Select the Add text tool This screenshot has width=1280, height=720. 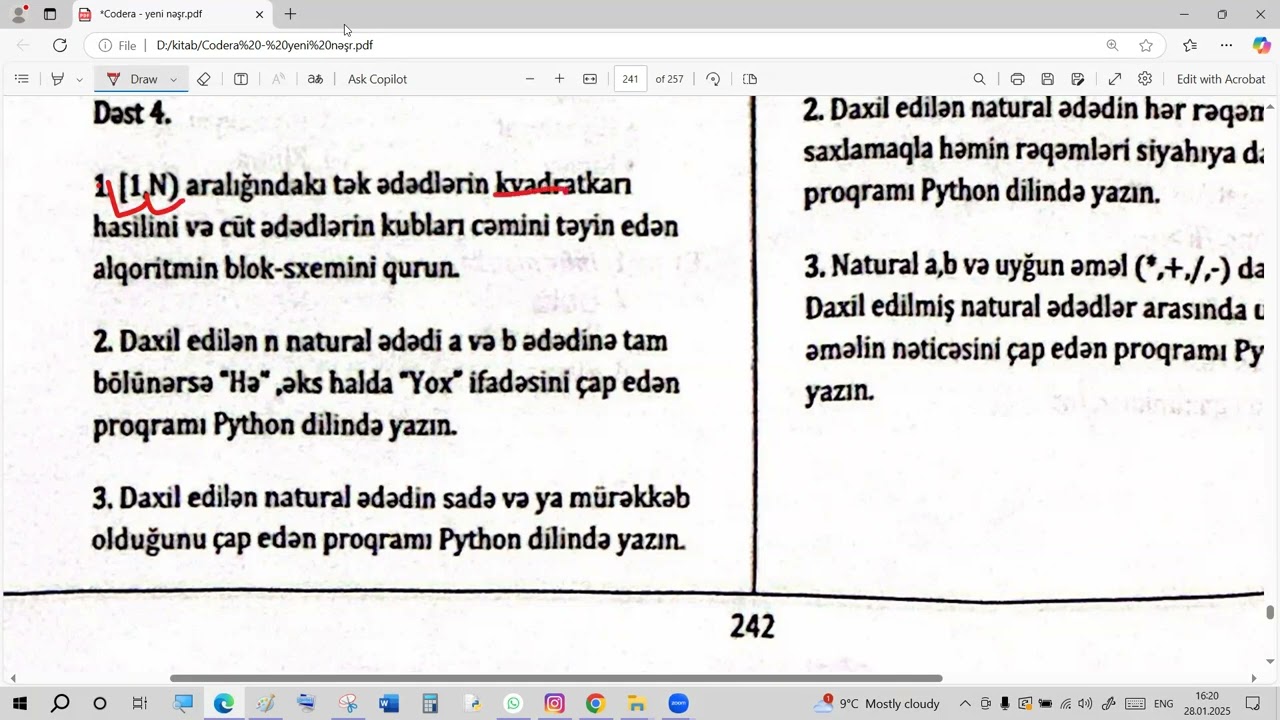pyautogui.click(x=241, y=79)
